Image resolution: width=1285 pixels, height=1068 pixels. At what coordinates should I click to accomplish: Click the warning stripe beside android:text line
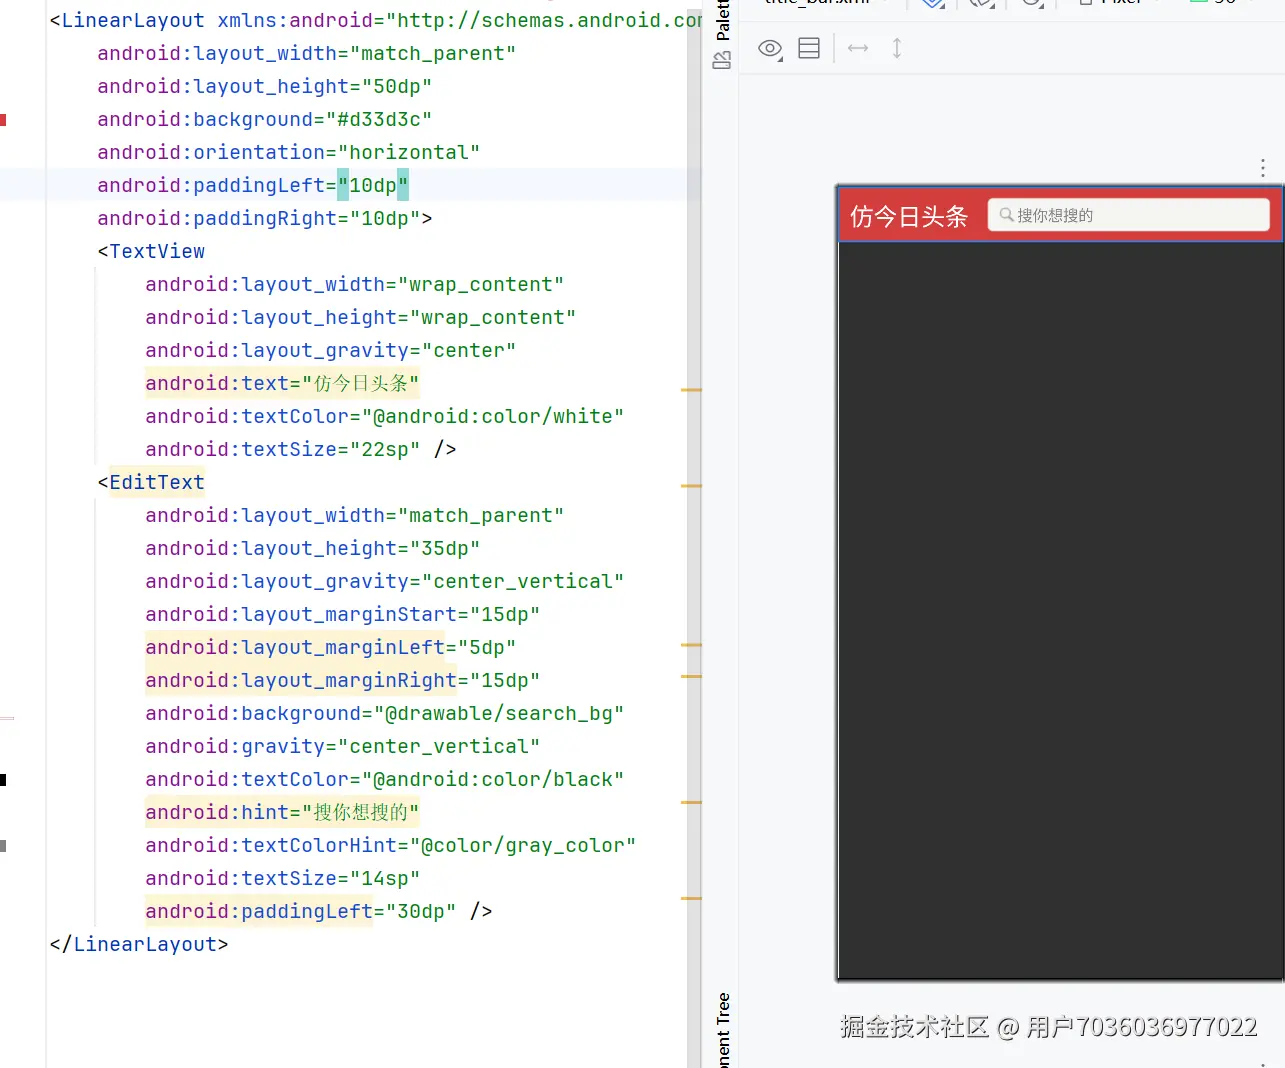pyautogui.click(x=691, y=390)
